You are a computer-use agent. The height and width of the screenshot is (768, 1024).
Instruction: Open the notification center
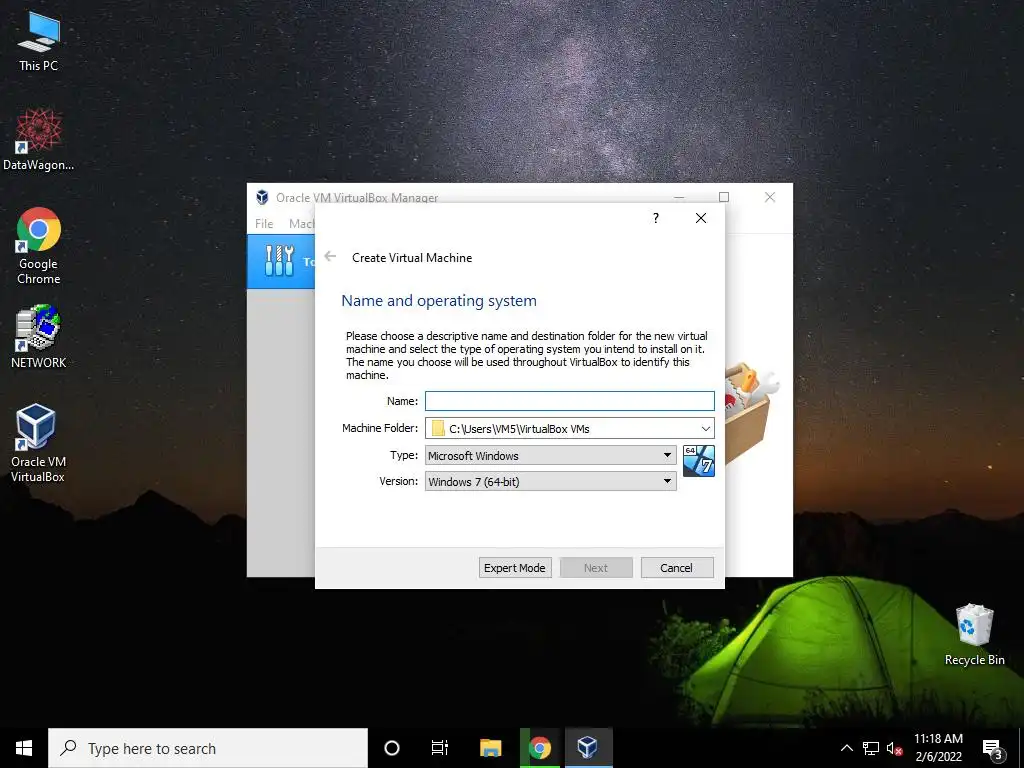(x=993, y=748)
